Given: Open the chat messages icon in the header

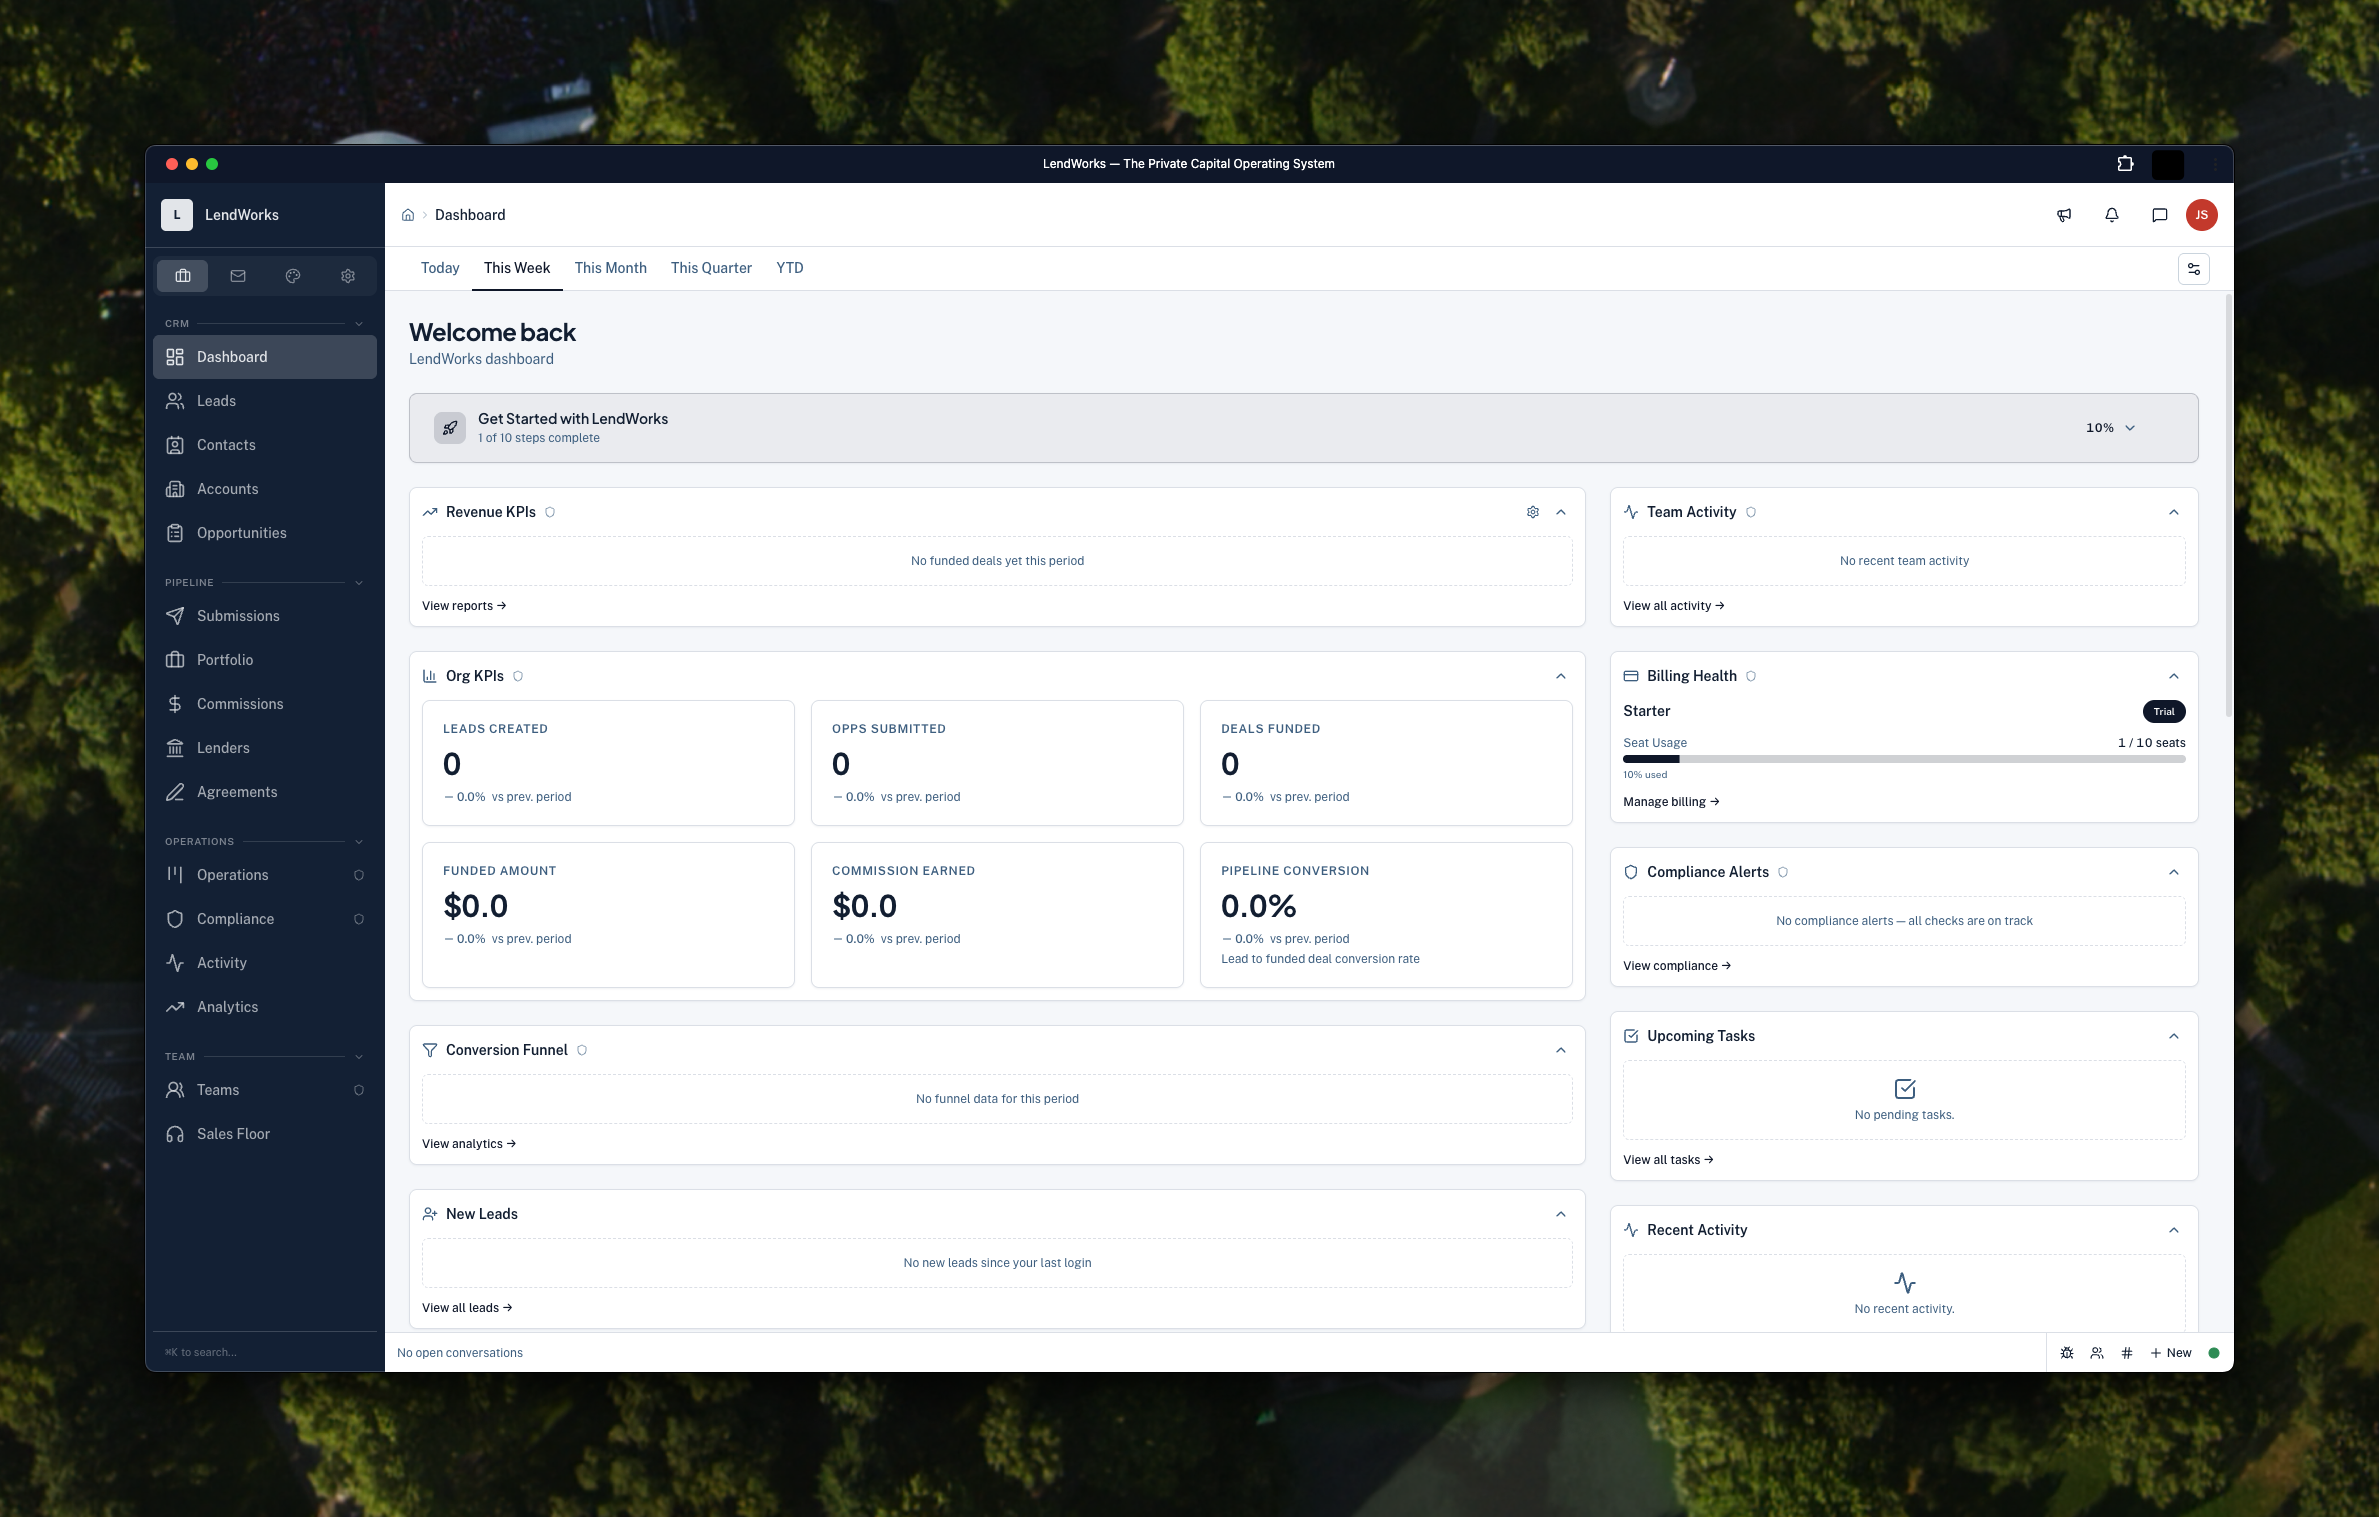Looking at the screenshot, I should [x=2160, y=215].
